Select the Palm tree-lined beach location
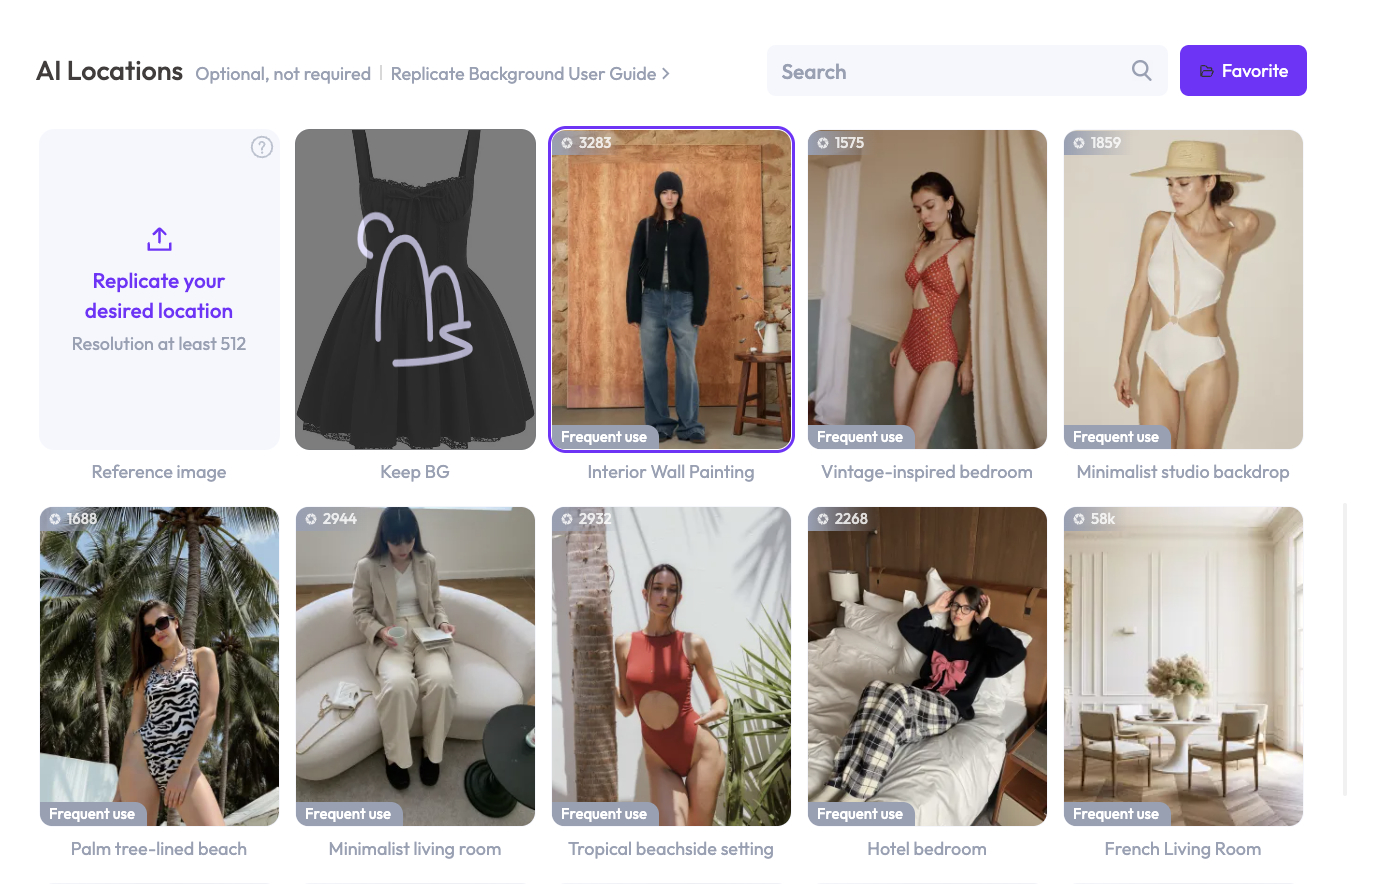The image size is (1394, 884). [x=159, y=666]
